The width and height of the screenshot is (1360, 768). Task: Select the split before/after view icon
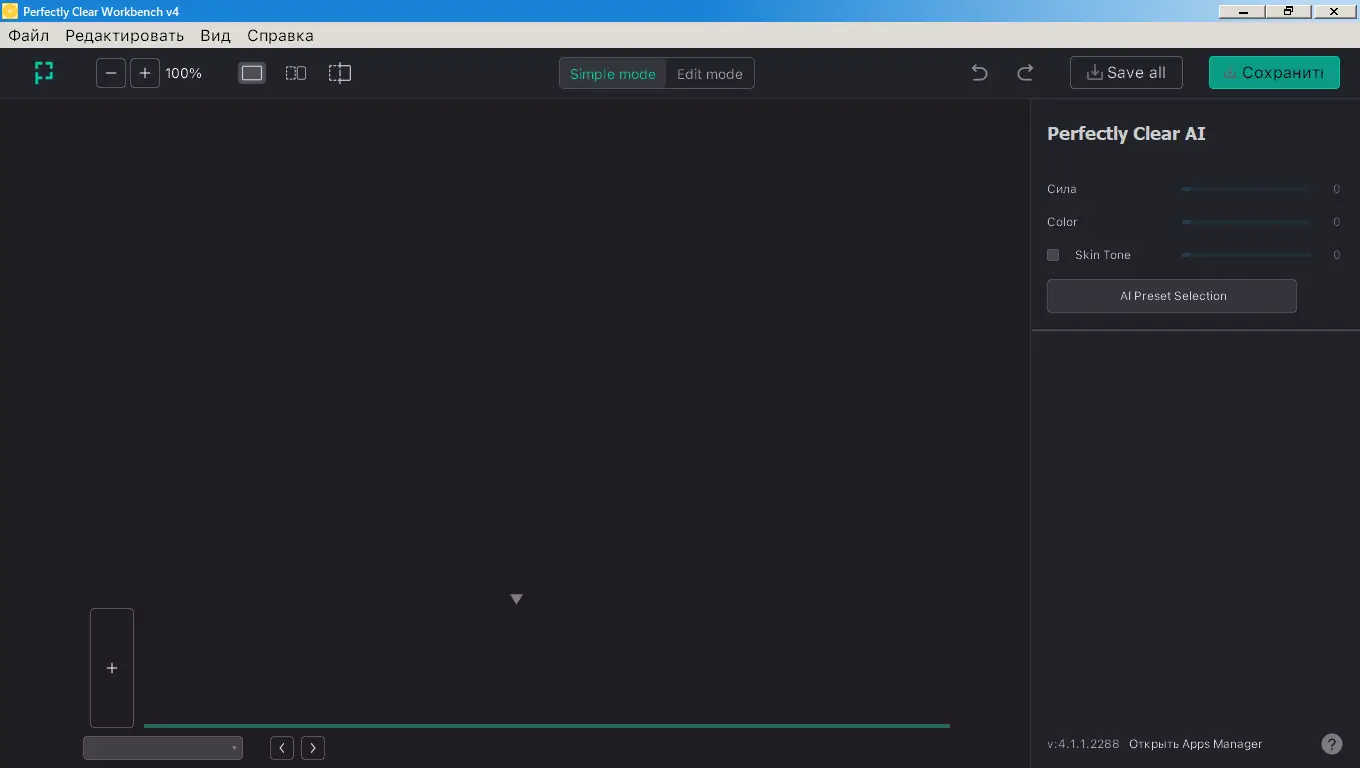click(339, 72)
